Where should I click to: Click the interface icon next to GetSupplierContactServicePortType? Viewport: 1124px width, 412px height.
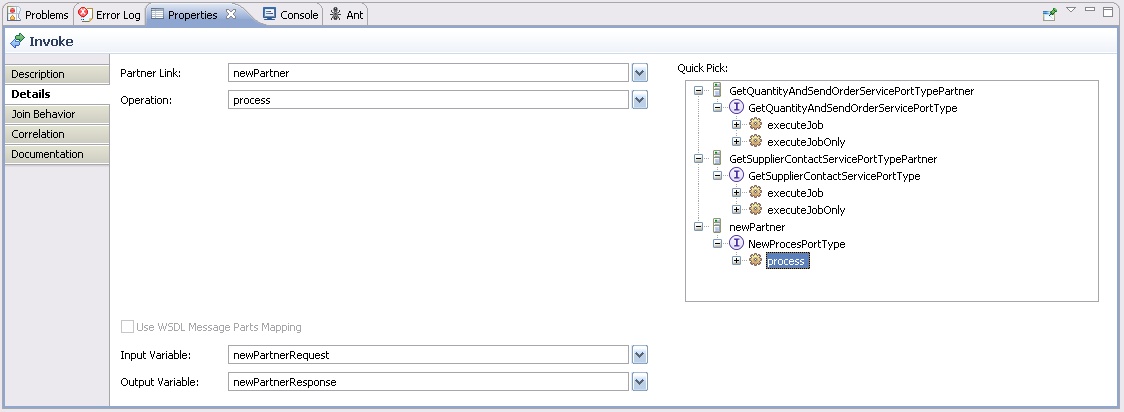coord(736,176)
